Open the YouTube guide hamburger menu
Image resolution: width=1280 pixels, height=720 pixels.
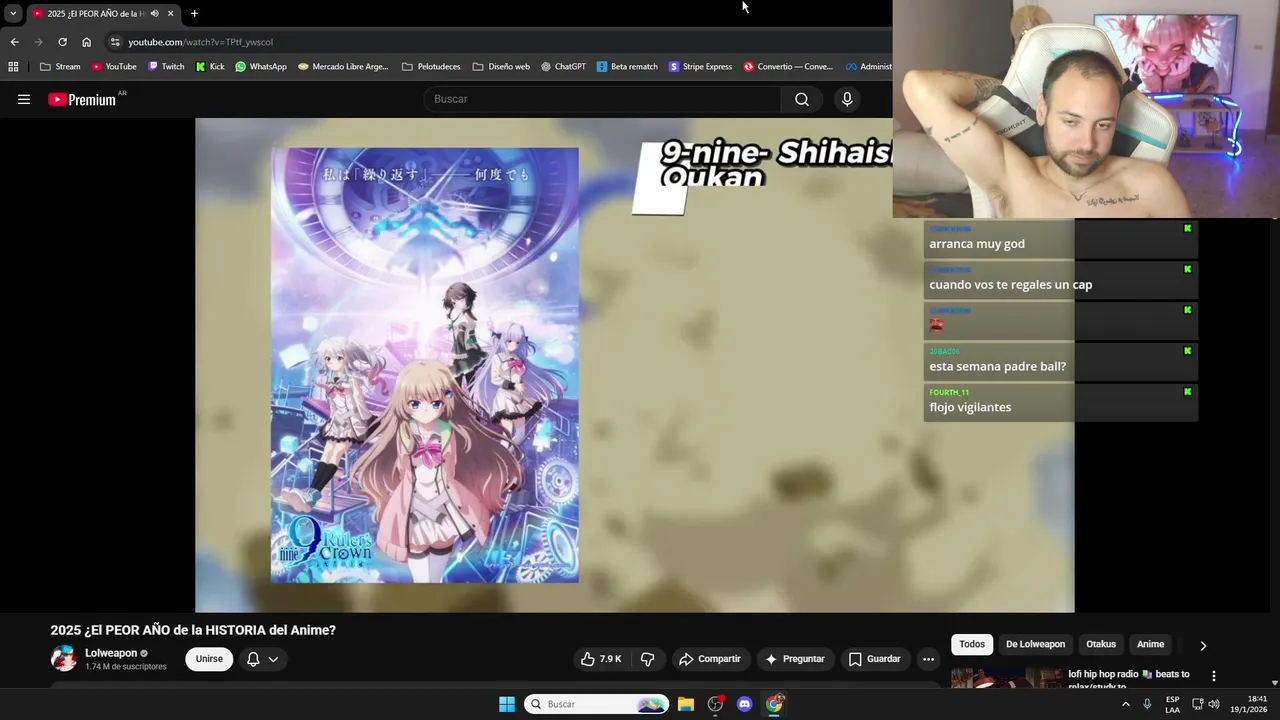(x=24, y=99)
